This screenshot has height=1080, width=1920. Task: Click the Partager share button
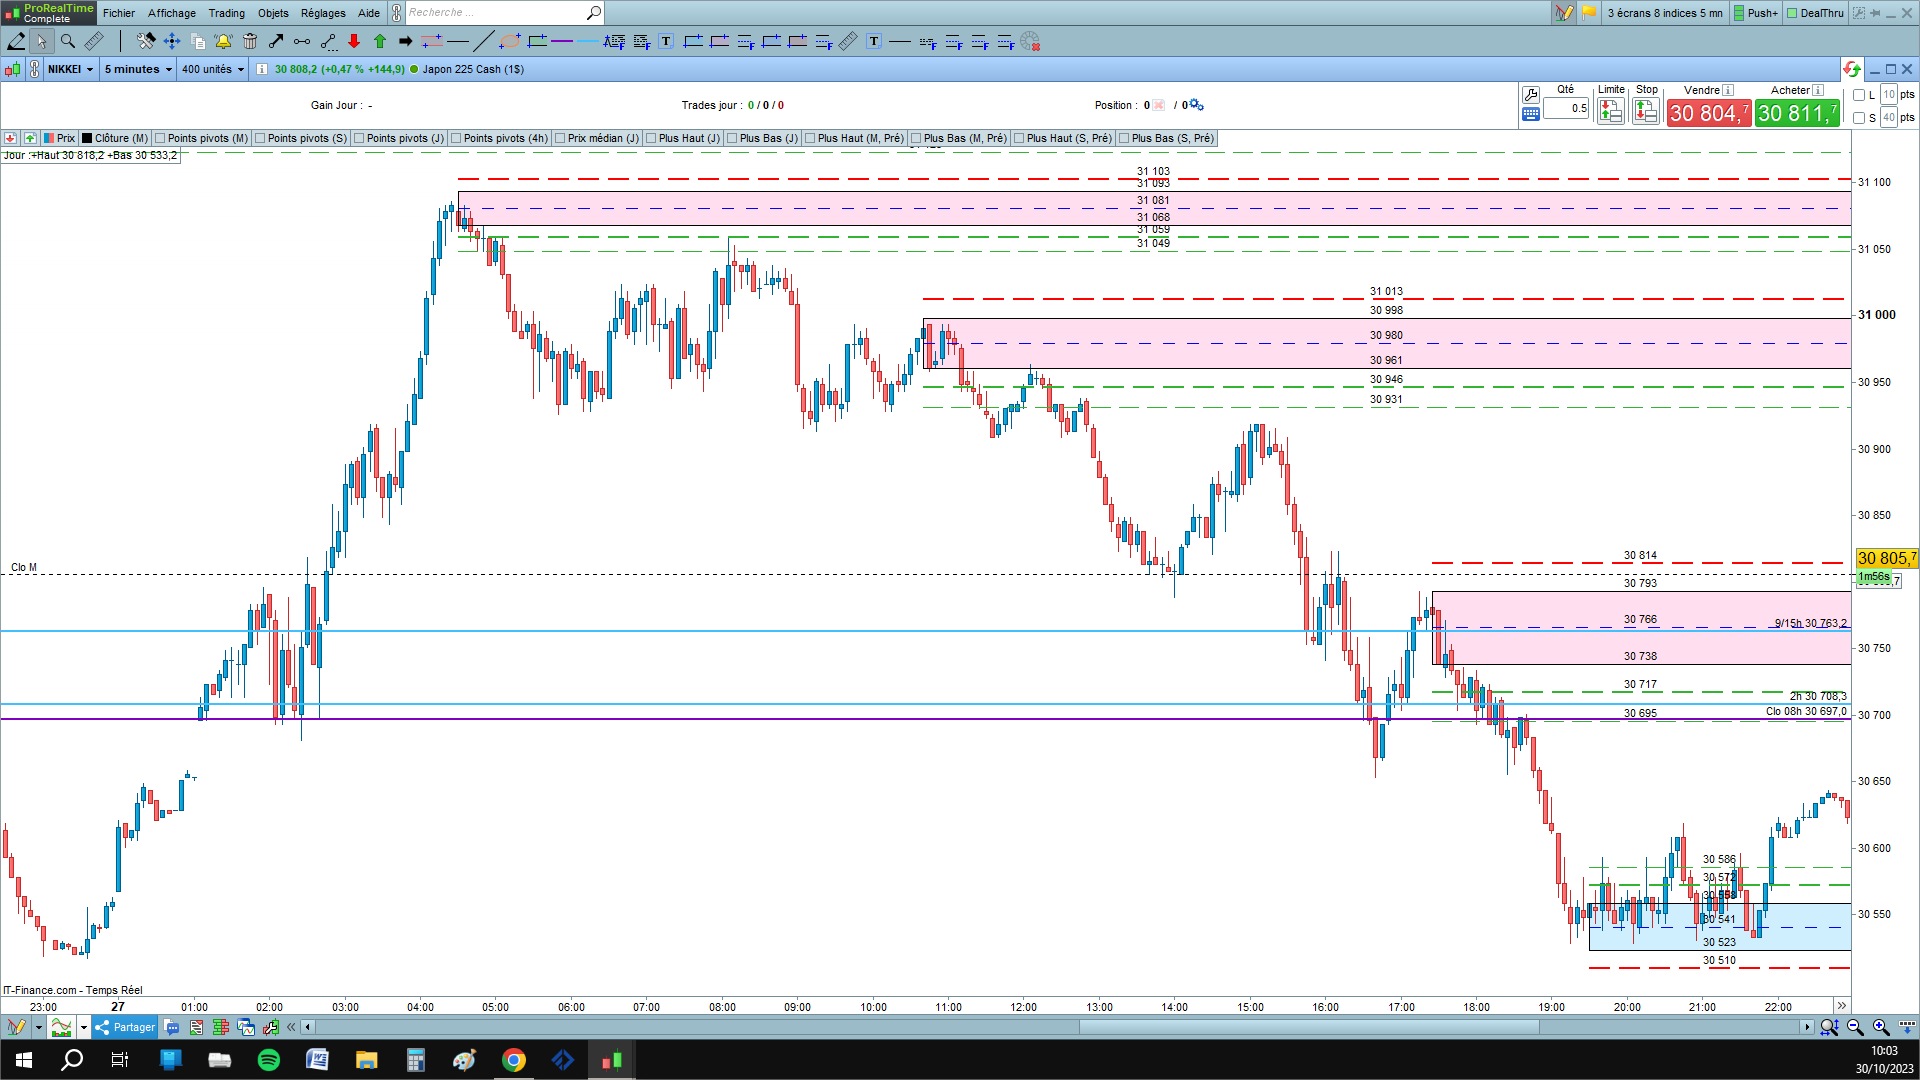(x=125, y=1027)
